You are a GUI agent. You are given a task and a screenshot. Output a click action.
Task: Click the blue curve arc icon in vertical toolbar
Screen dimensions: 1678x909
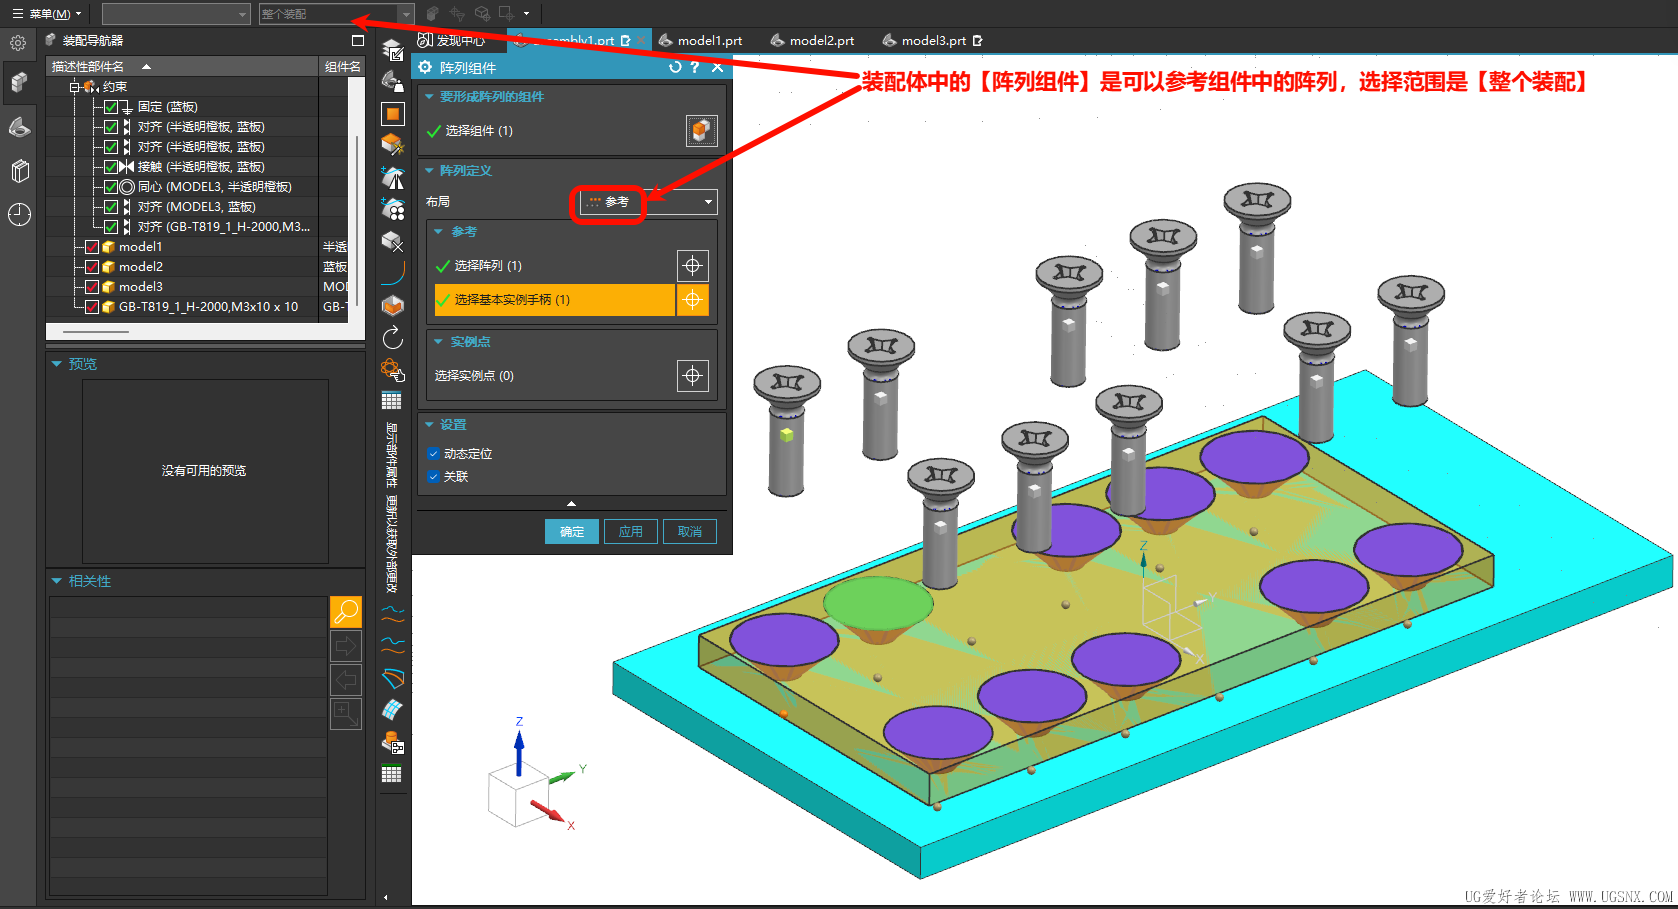pyautogui.click(x=393, y=272)
